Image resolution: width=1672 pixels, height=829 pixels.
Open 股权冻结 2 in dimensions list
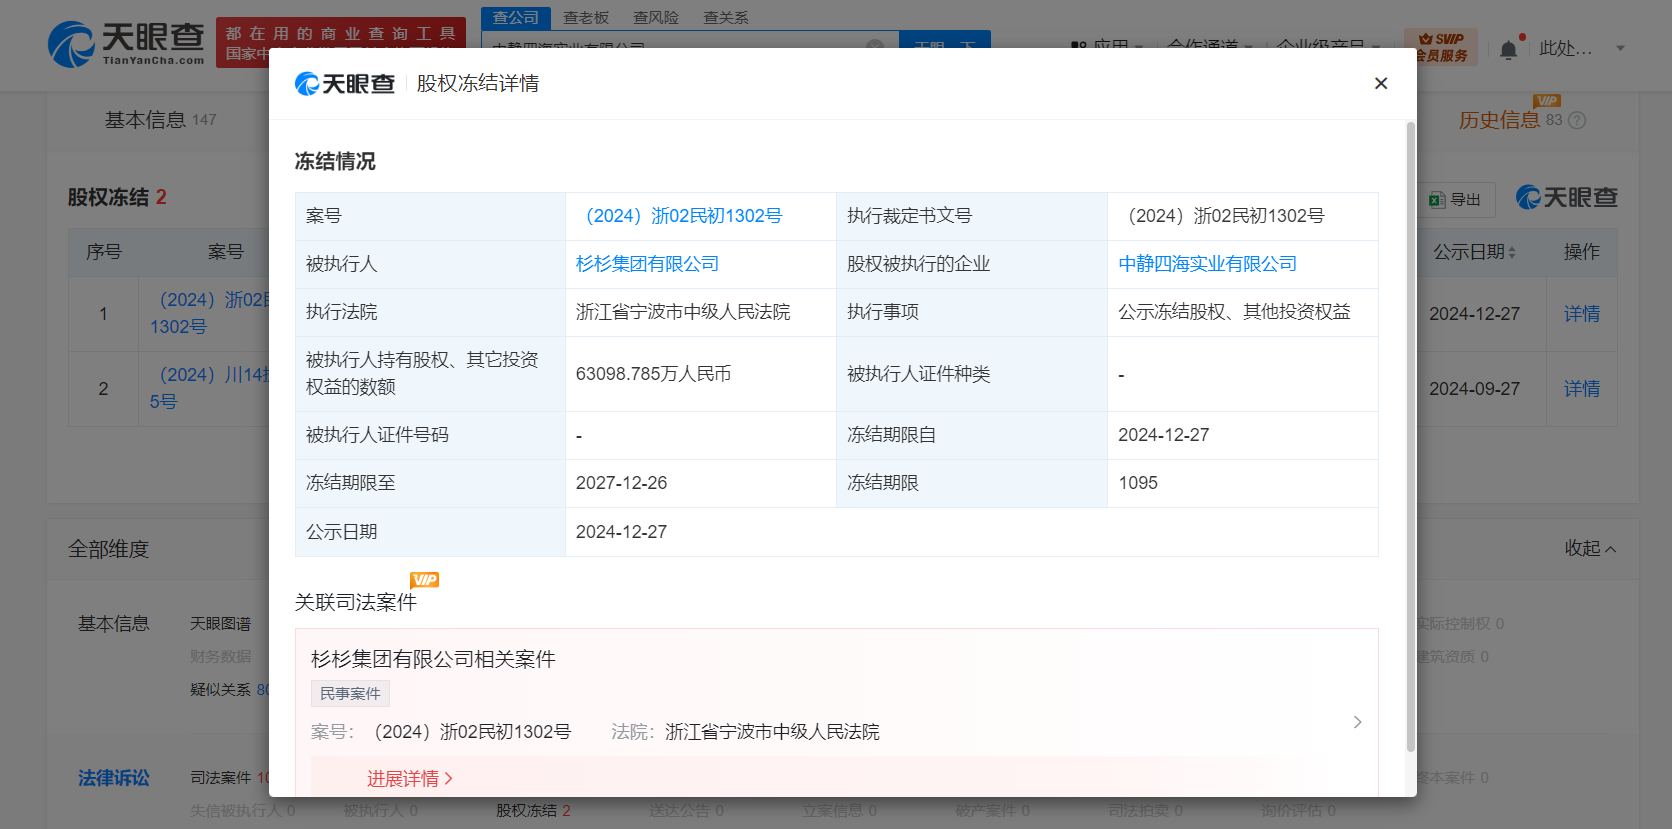533,811
